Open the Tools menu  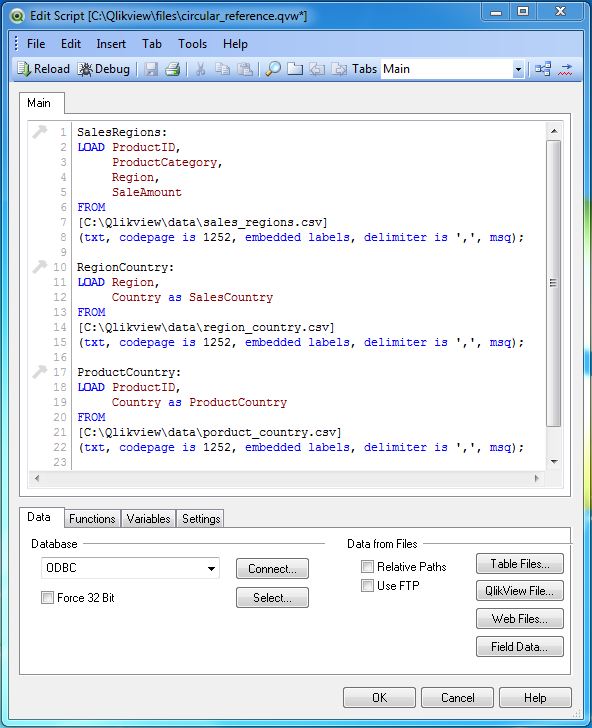(x=192, y=44)
